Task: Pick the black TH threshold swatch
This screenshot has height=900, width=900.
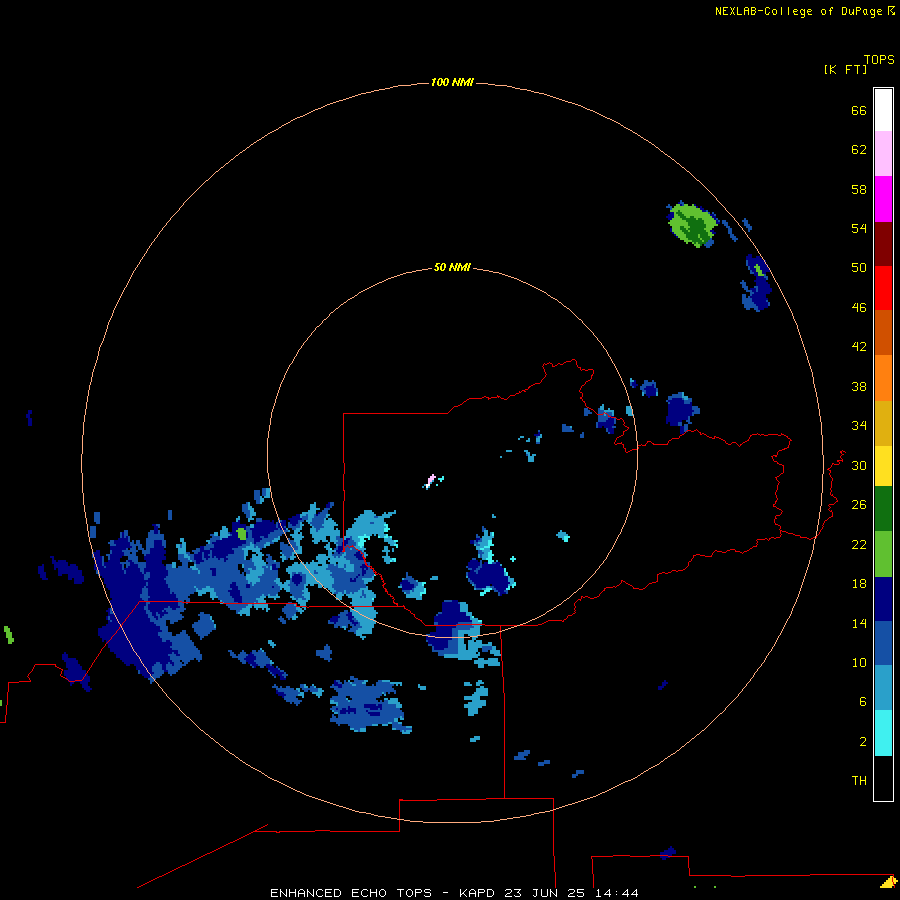Action: click(883, 778)
